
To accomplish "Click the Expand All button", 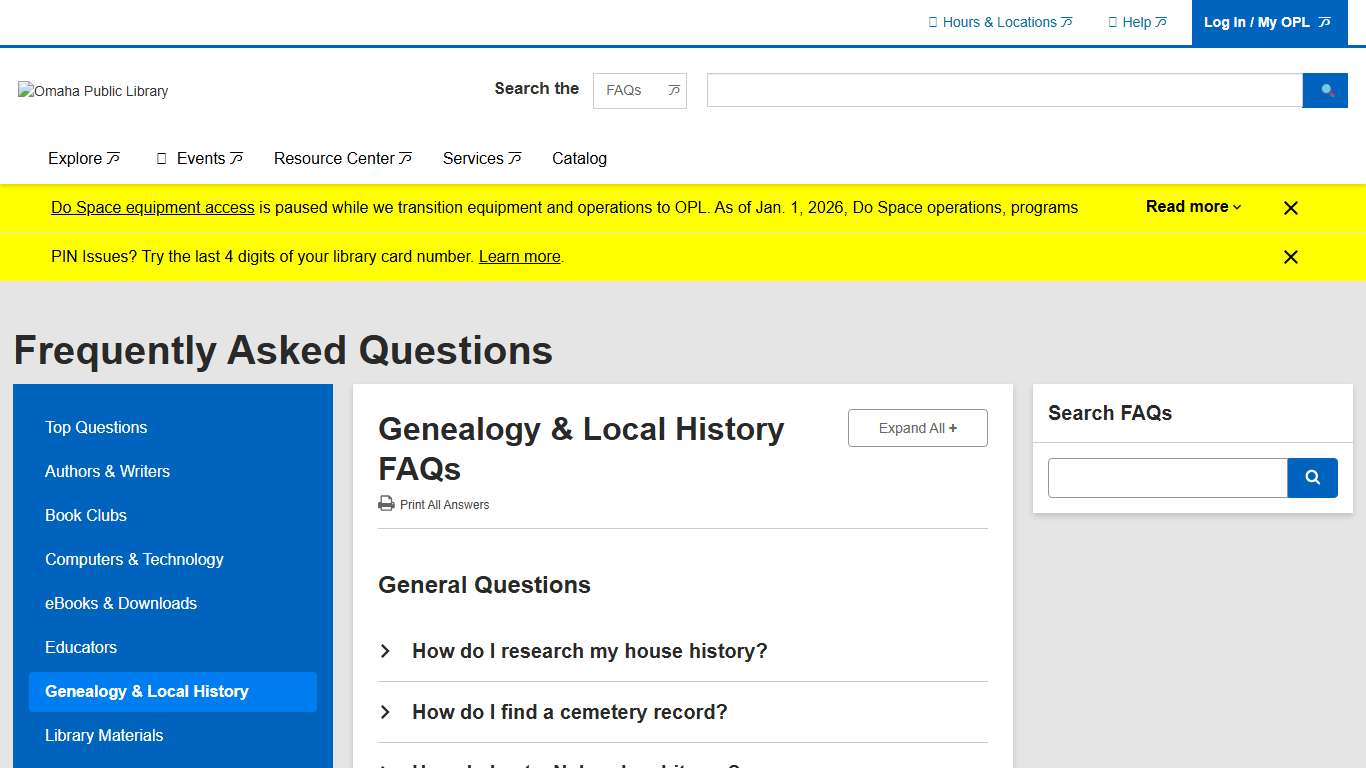I will click(917, 427).
